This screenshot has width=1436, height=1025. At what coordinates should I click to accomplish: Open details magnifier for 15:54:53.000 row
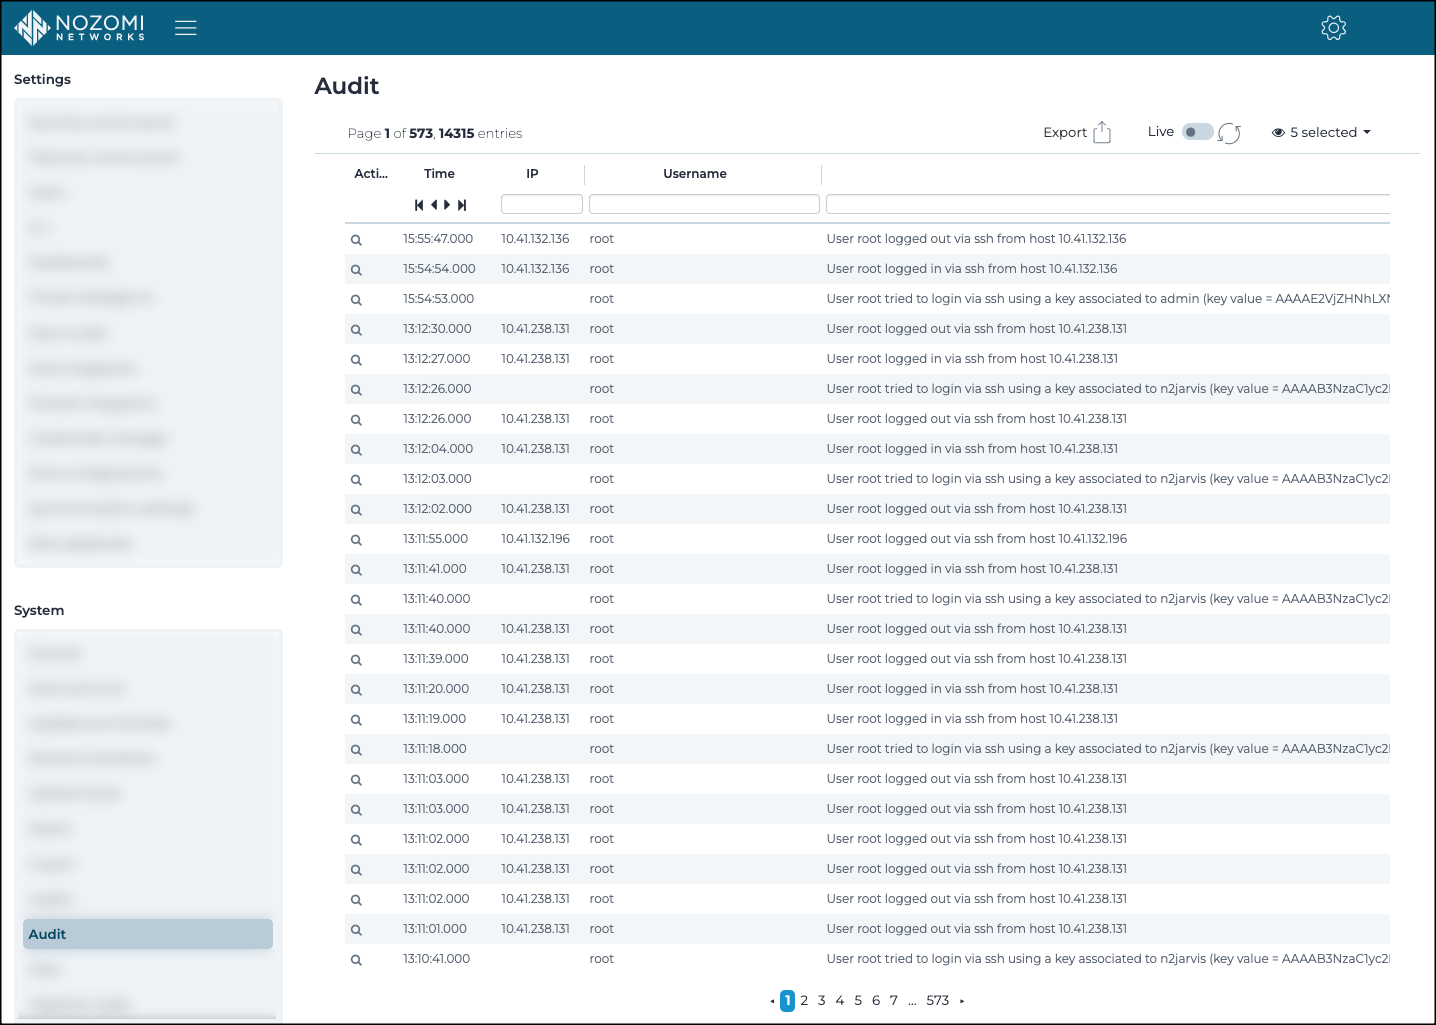pyautogui.click(x=356, y=300)
